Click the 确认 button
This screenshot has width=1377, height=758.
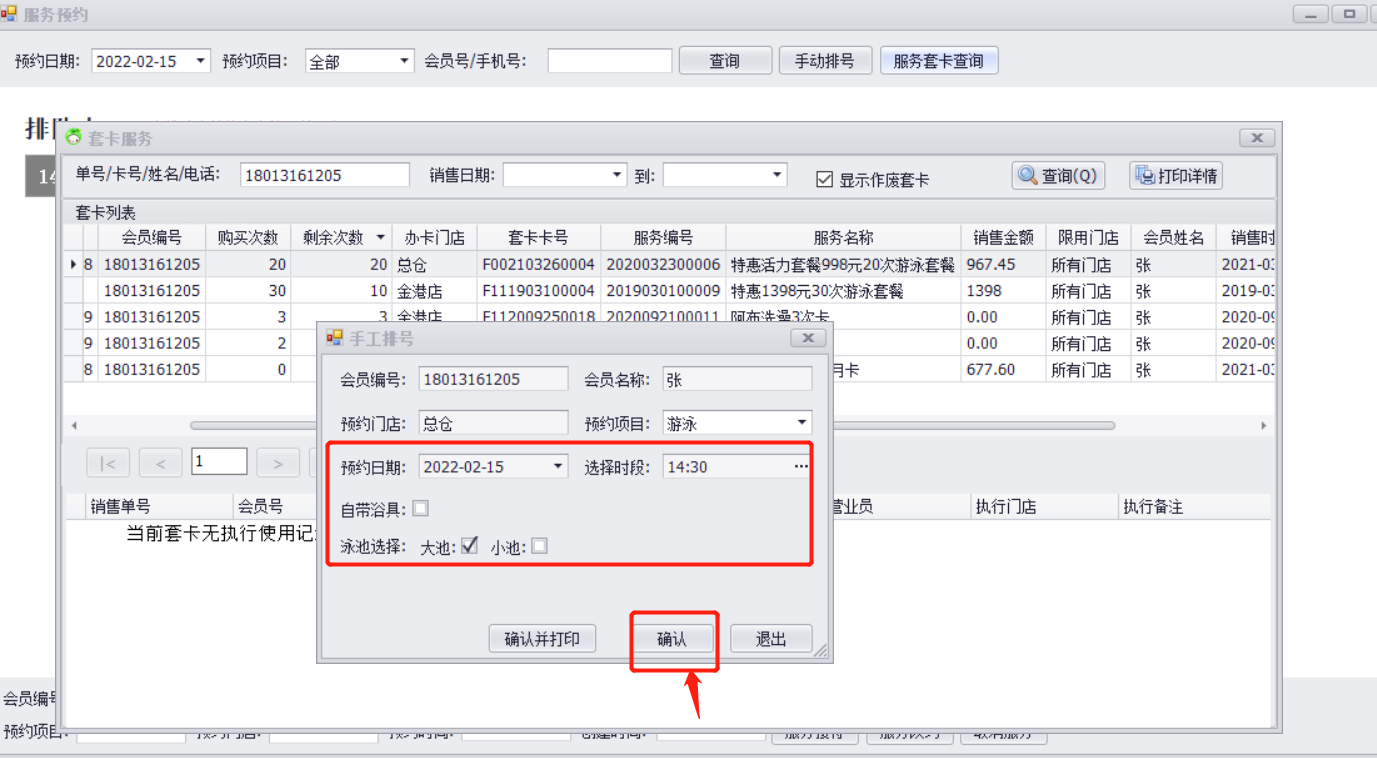click(x=672, y=639)
